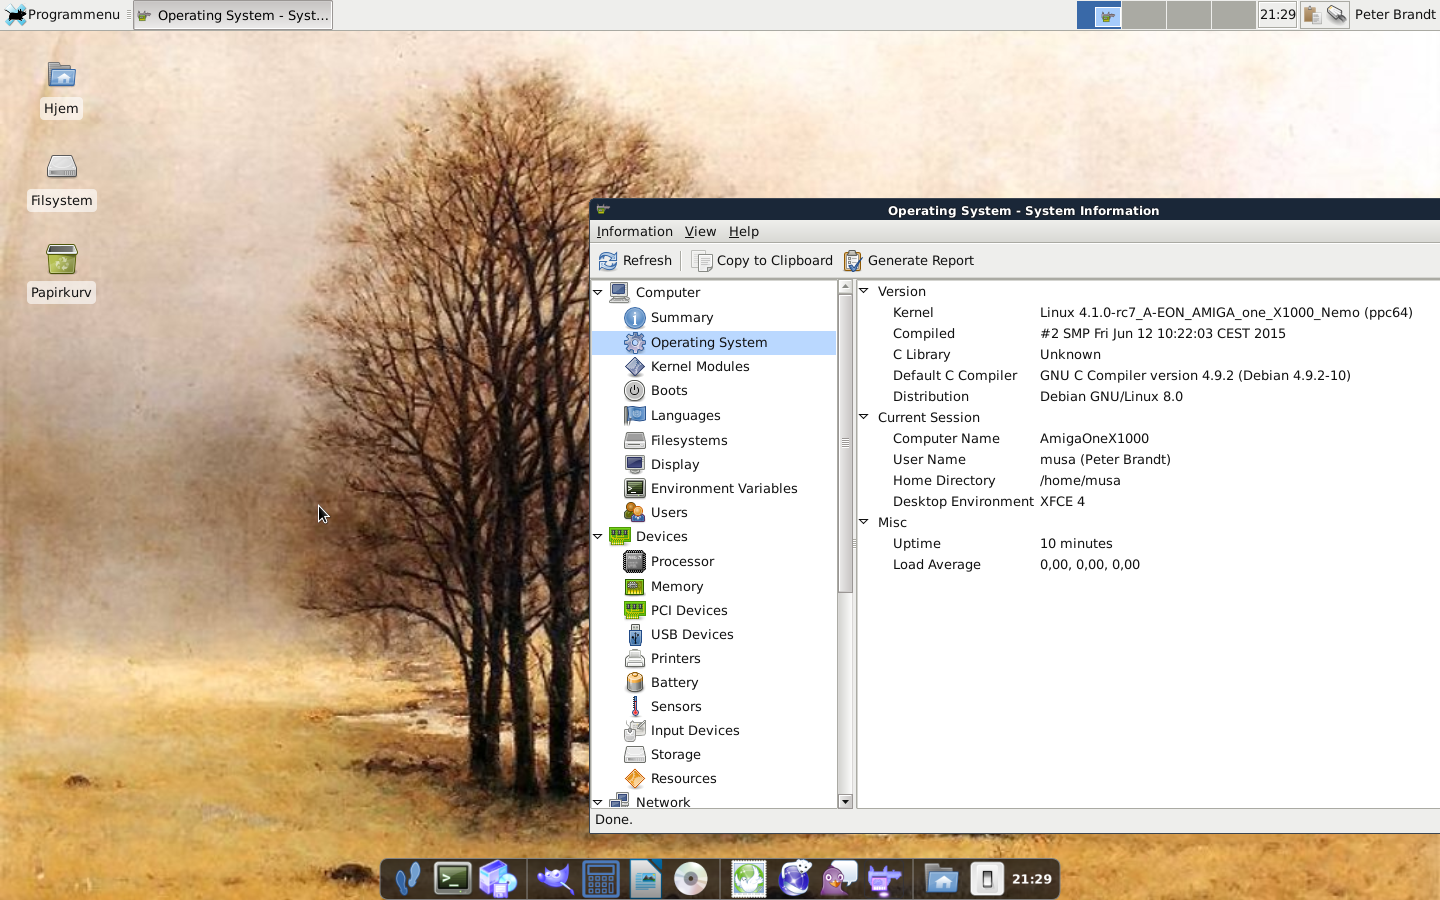
Task: Collapse the Version details group
Action: [864, 291]
